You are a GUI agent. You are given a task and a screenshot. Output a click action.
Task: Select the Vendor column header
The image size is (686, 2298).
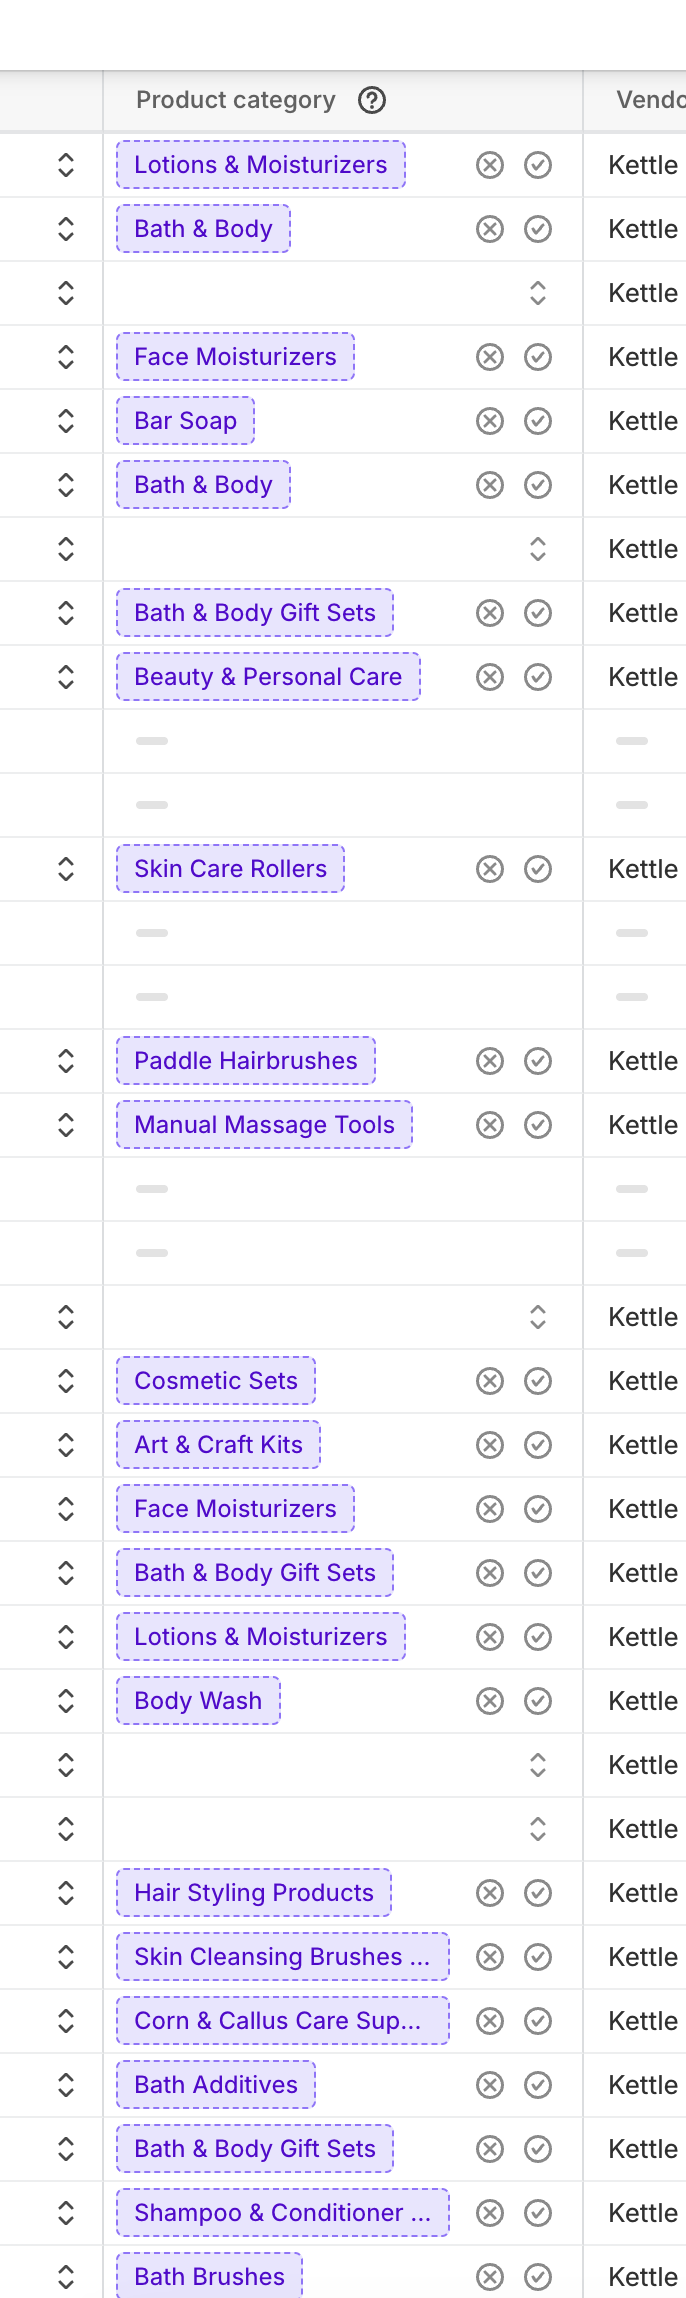[x=650, y=100]
